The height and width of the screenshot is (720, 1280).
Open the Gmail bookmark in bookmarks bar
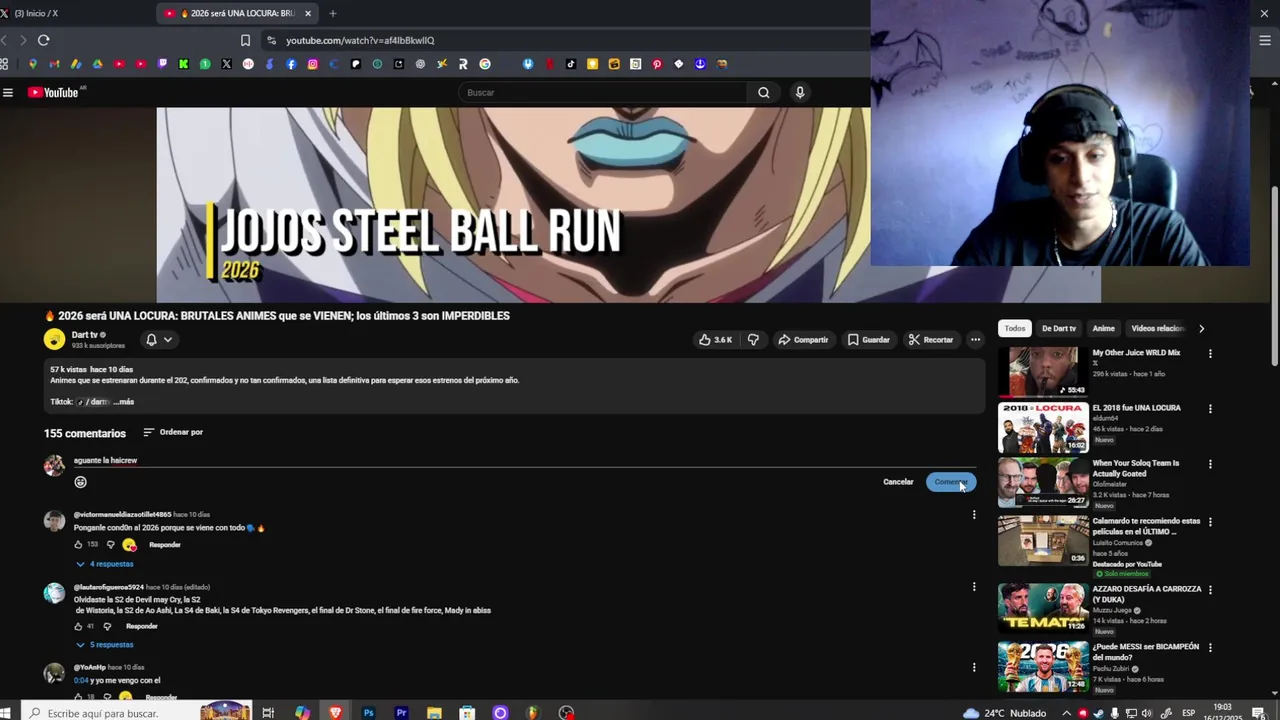click(x=54, y=64)
